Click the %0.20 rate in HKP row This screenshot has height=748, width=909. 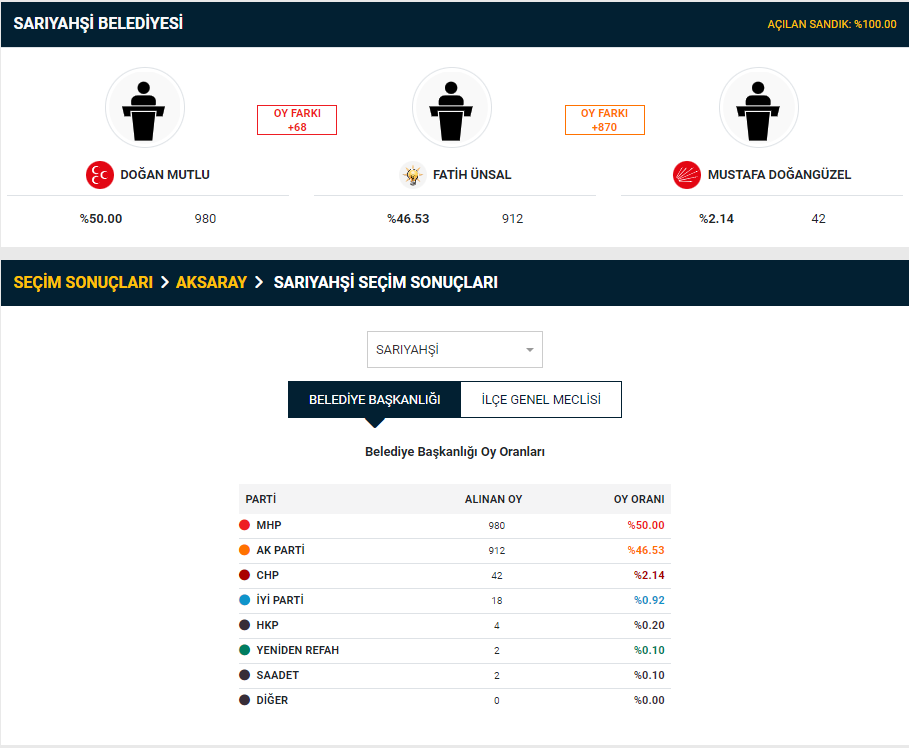pyautogui.click(x=649, y=625)
